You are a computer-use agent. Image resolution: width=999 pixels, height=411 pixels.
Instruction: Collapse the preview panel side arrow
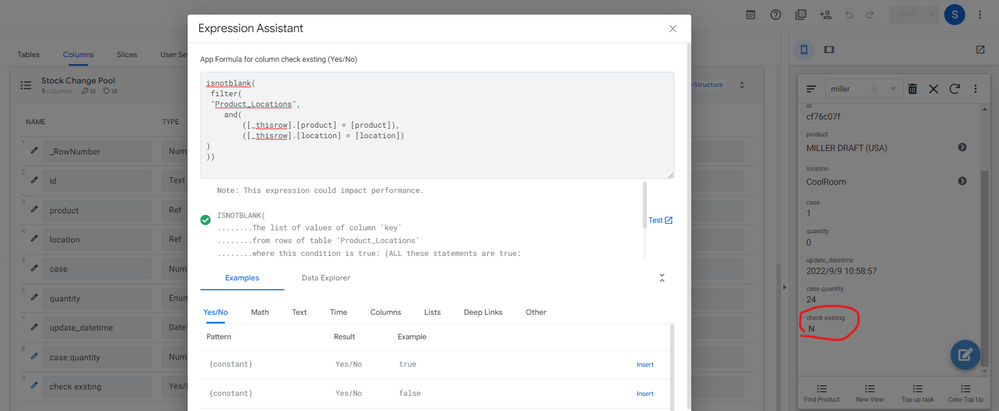[x=784, y=287]
